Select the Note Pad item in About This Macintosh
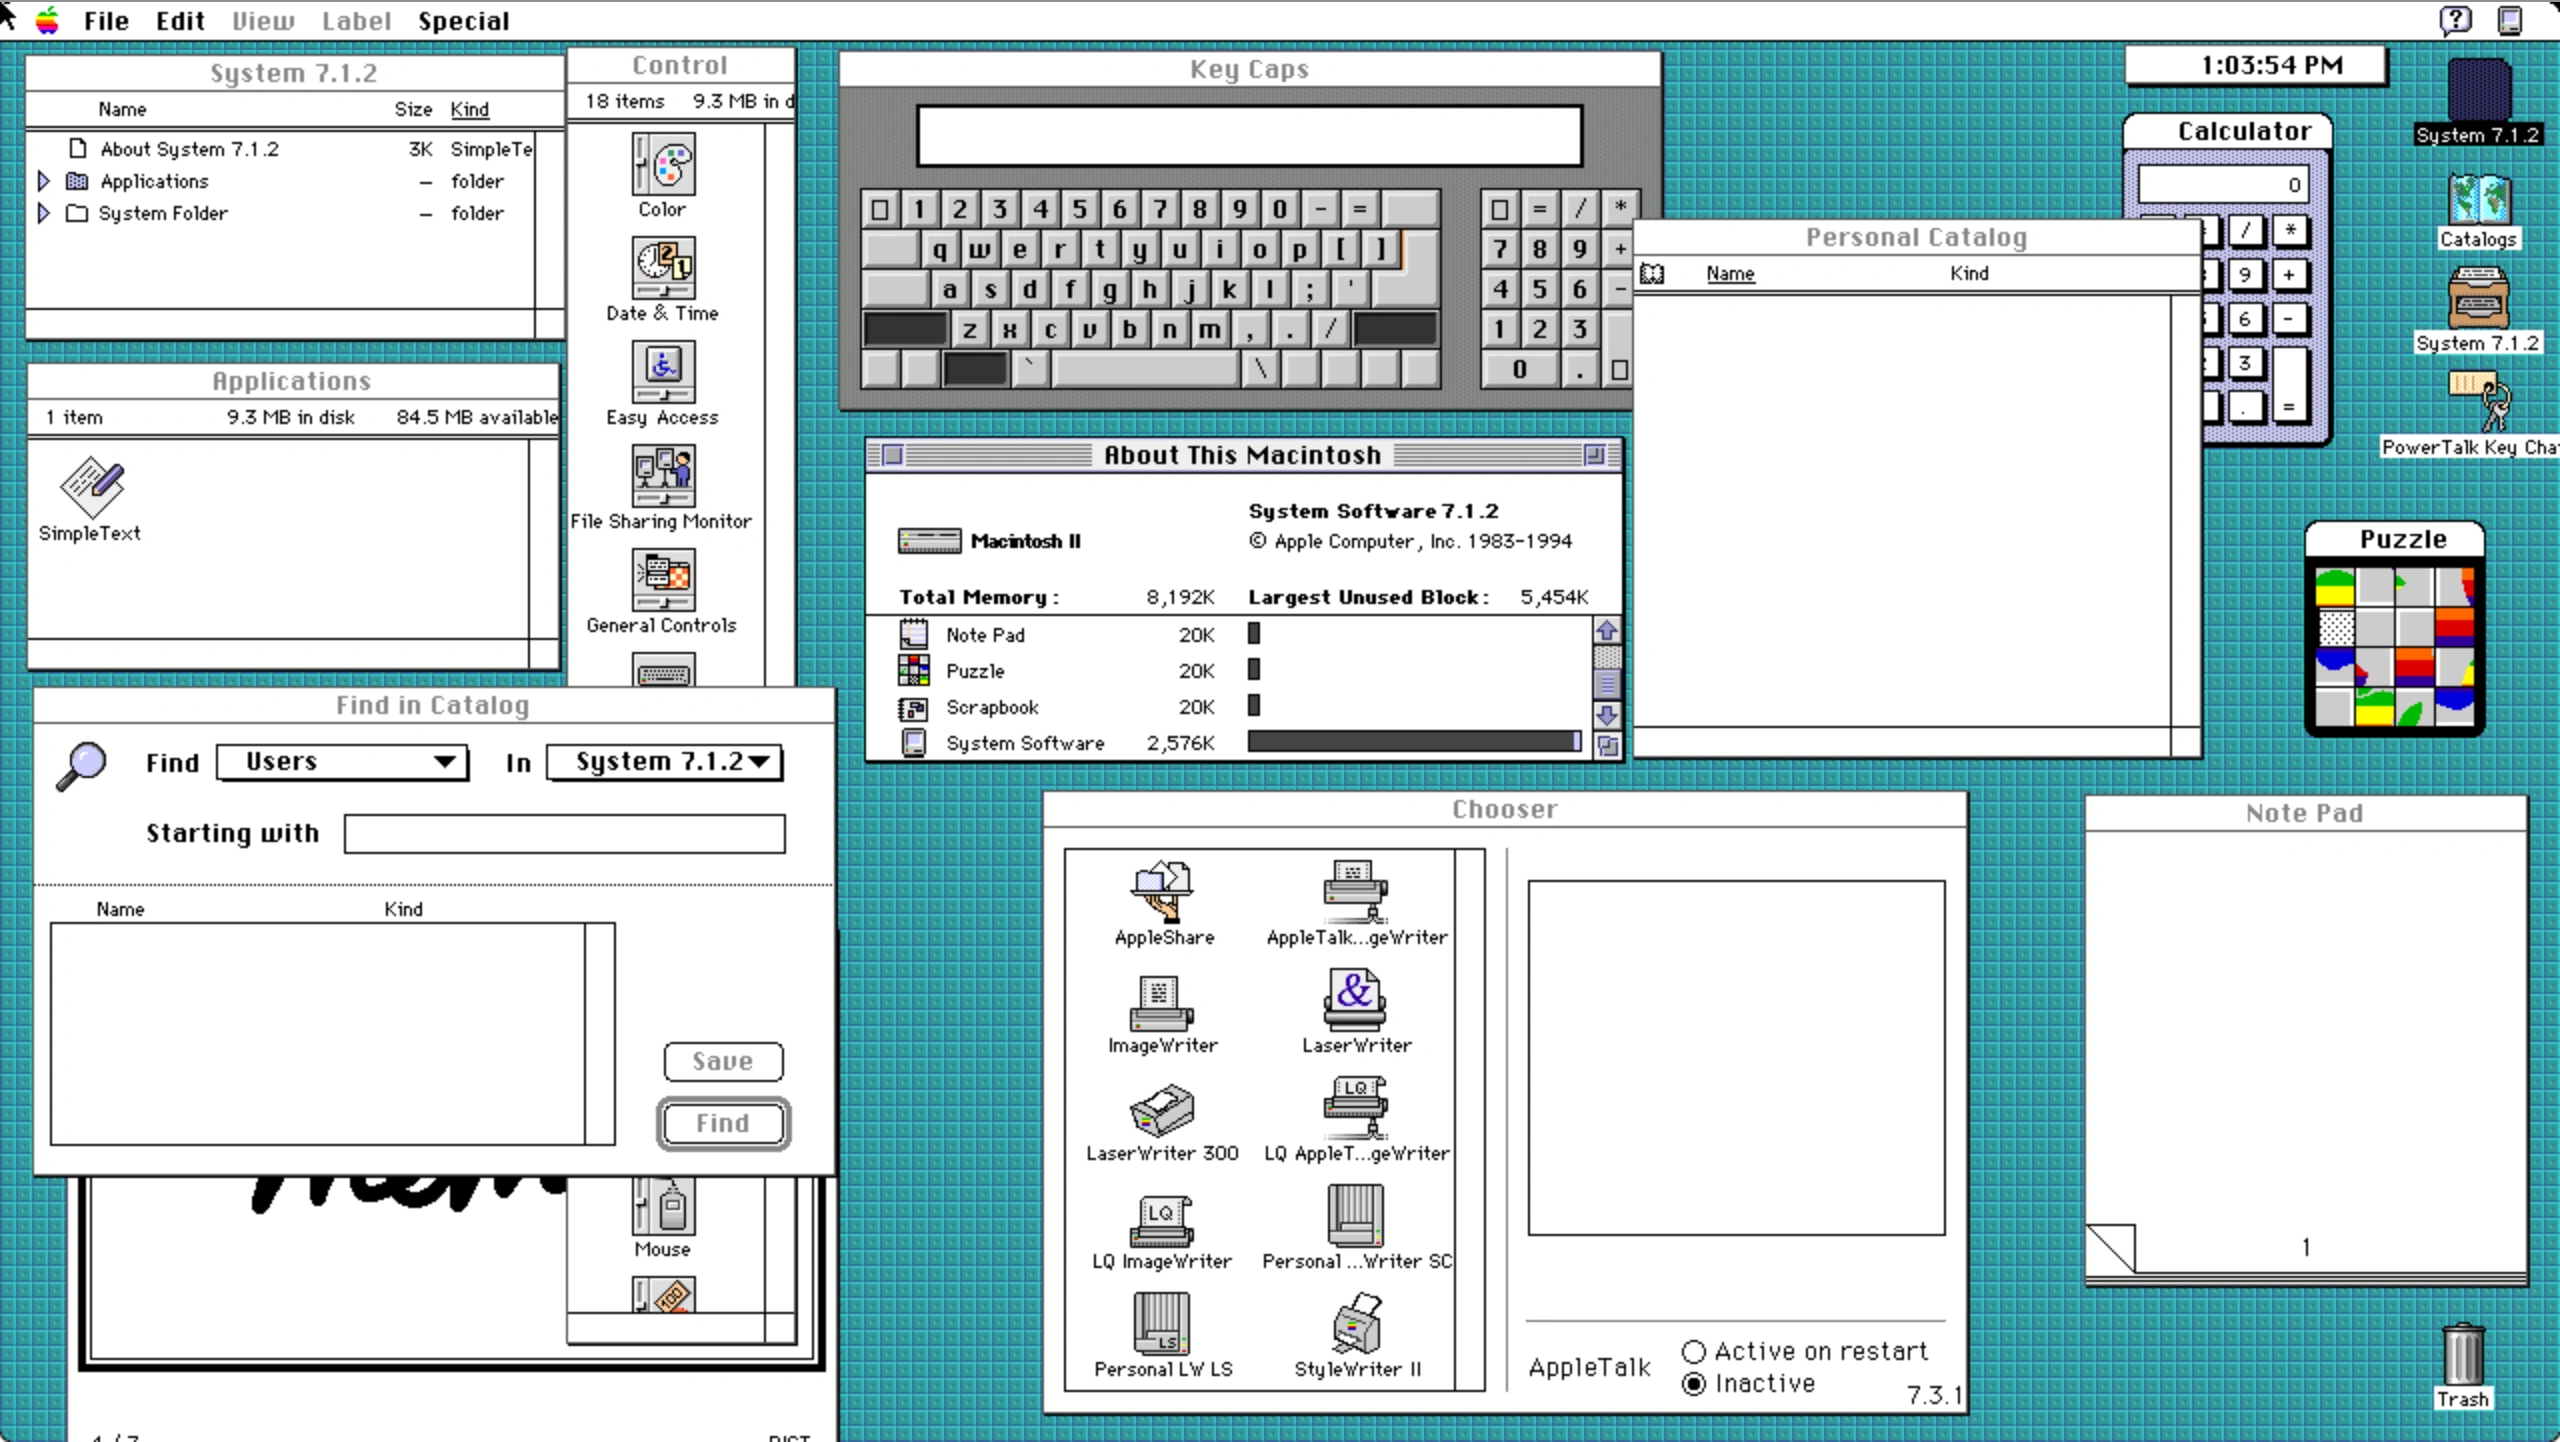Viewport: 2560px width, 1442px height. click(984, 634)
